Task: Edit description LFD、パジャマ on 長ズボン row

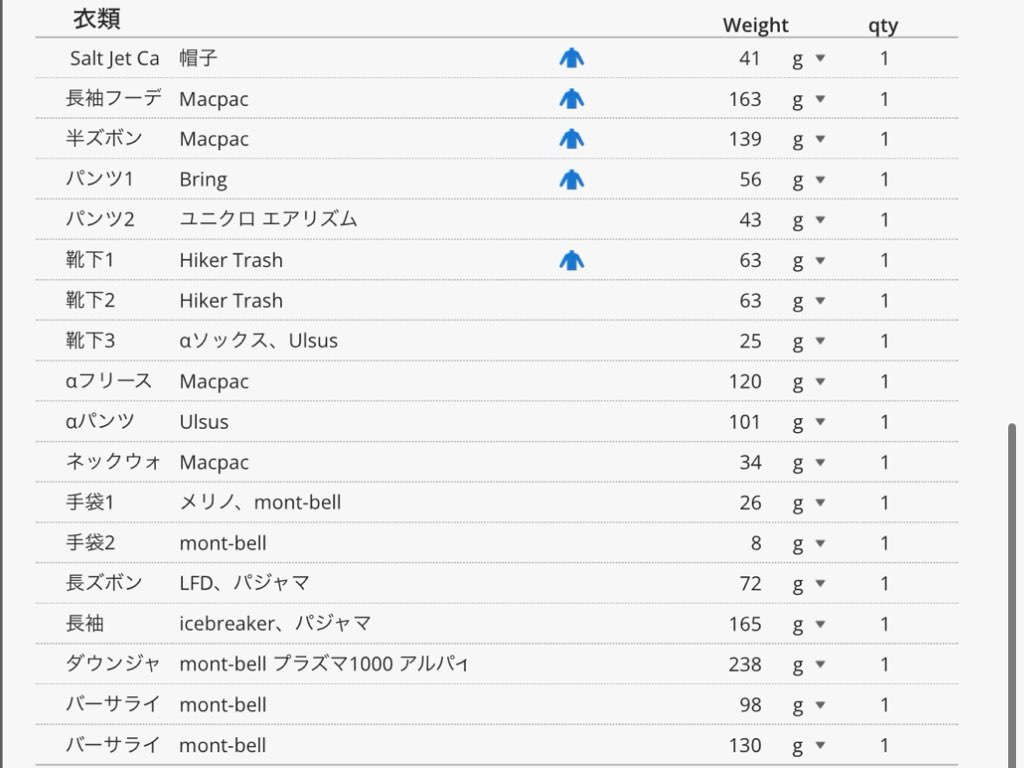Action: click(244, 584)
